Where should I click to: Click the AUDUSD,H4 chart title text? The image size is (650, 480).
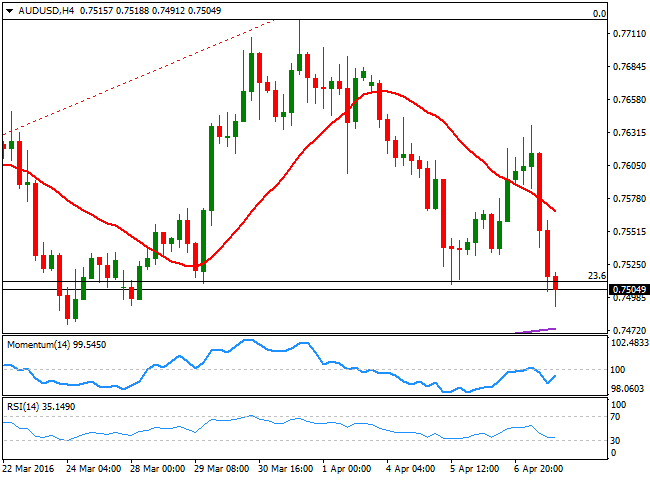[x=46, y=11]
